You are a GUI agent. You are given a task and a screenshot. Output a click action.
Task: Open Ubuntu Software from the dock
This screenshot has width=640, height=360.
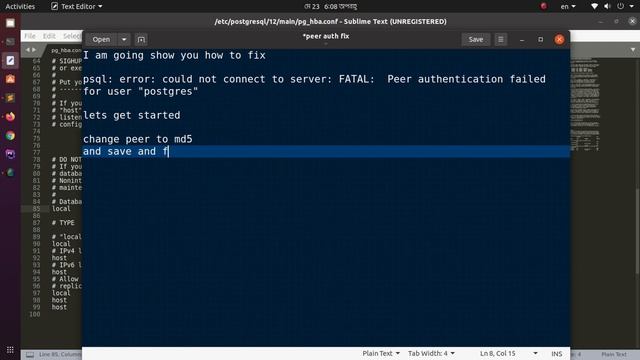click(10, 79)
